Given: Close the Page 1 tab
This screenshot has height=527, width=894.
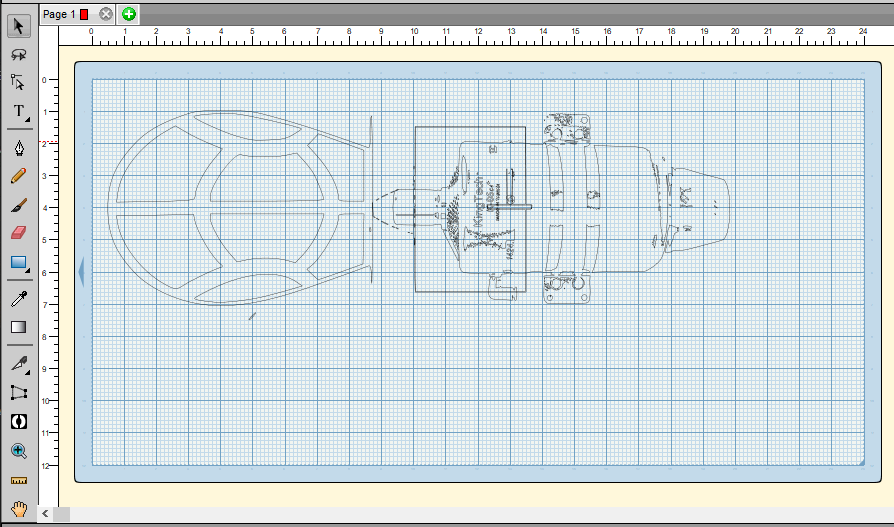Looking at the screenshot, I should (x=105, y=14).
